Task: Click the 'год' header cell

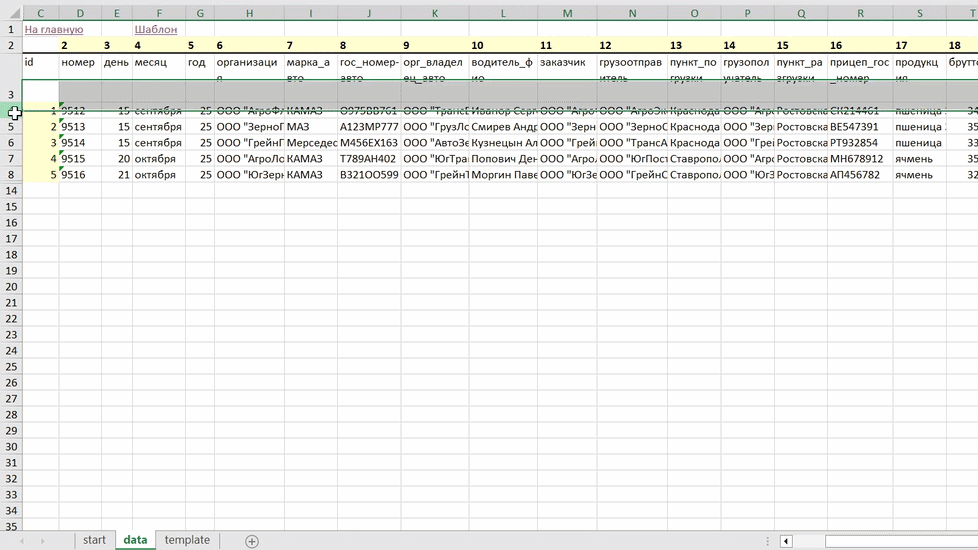Action: (200, 67)
